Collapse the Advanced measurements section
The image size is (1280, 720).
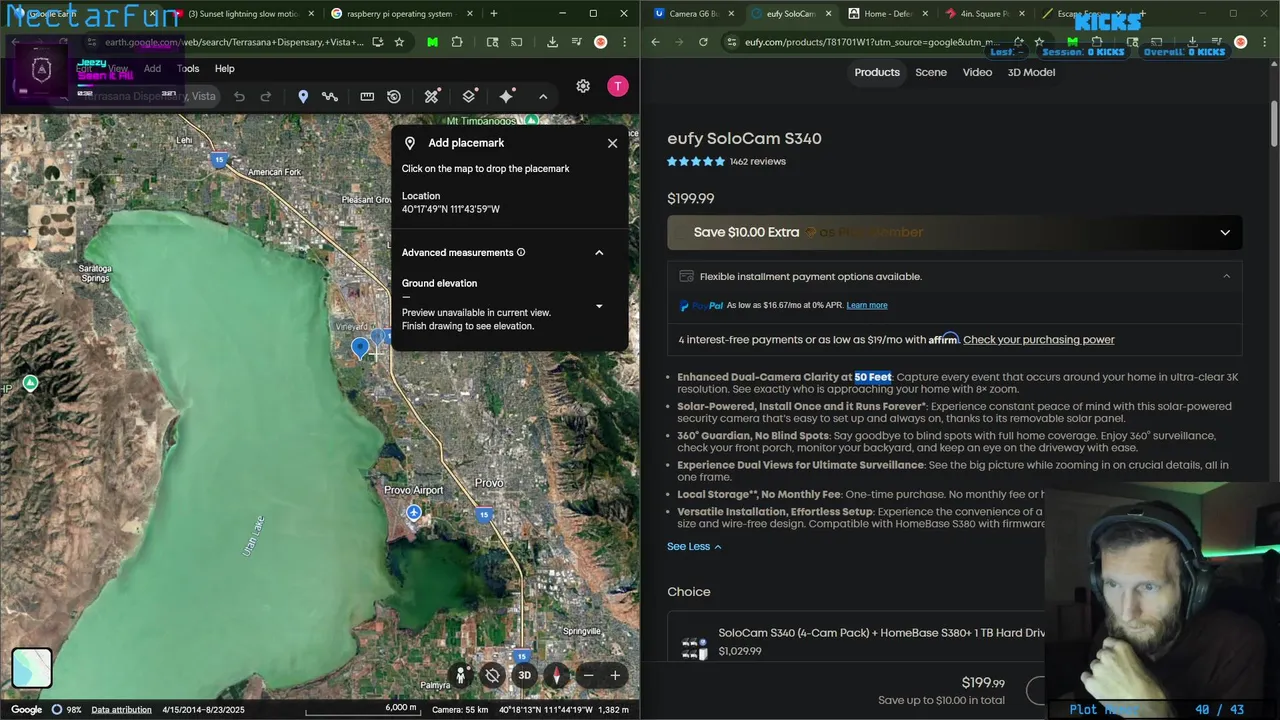(599, 253)
